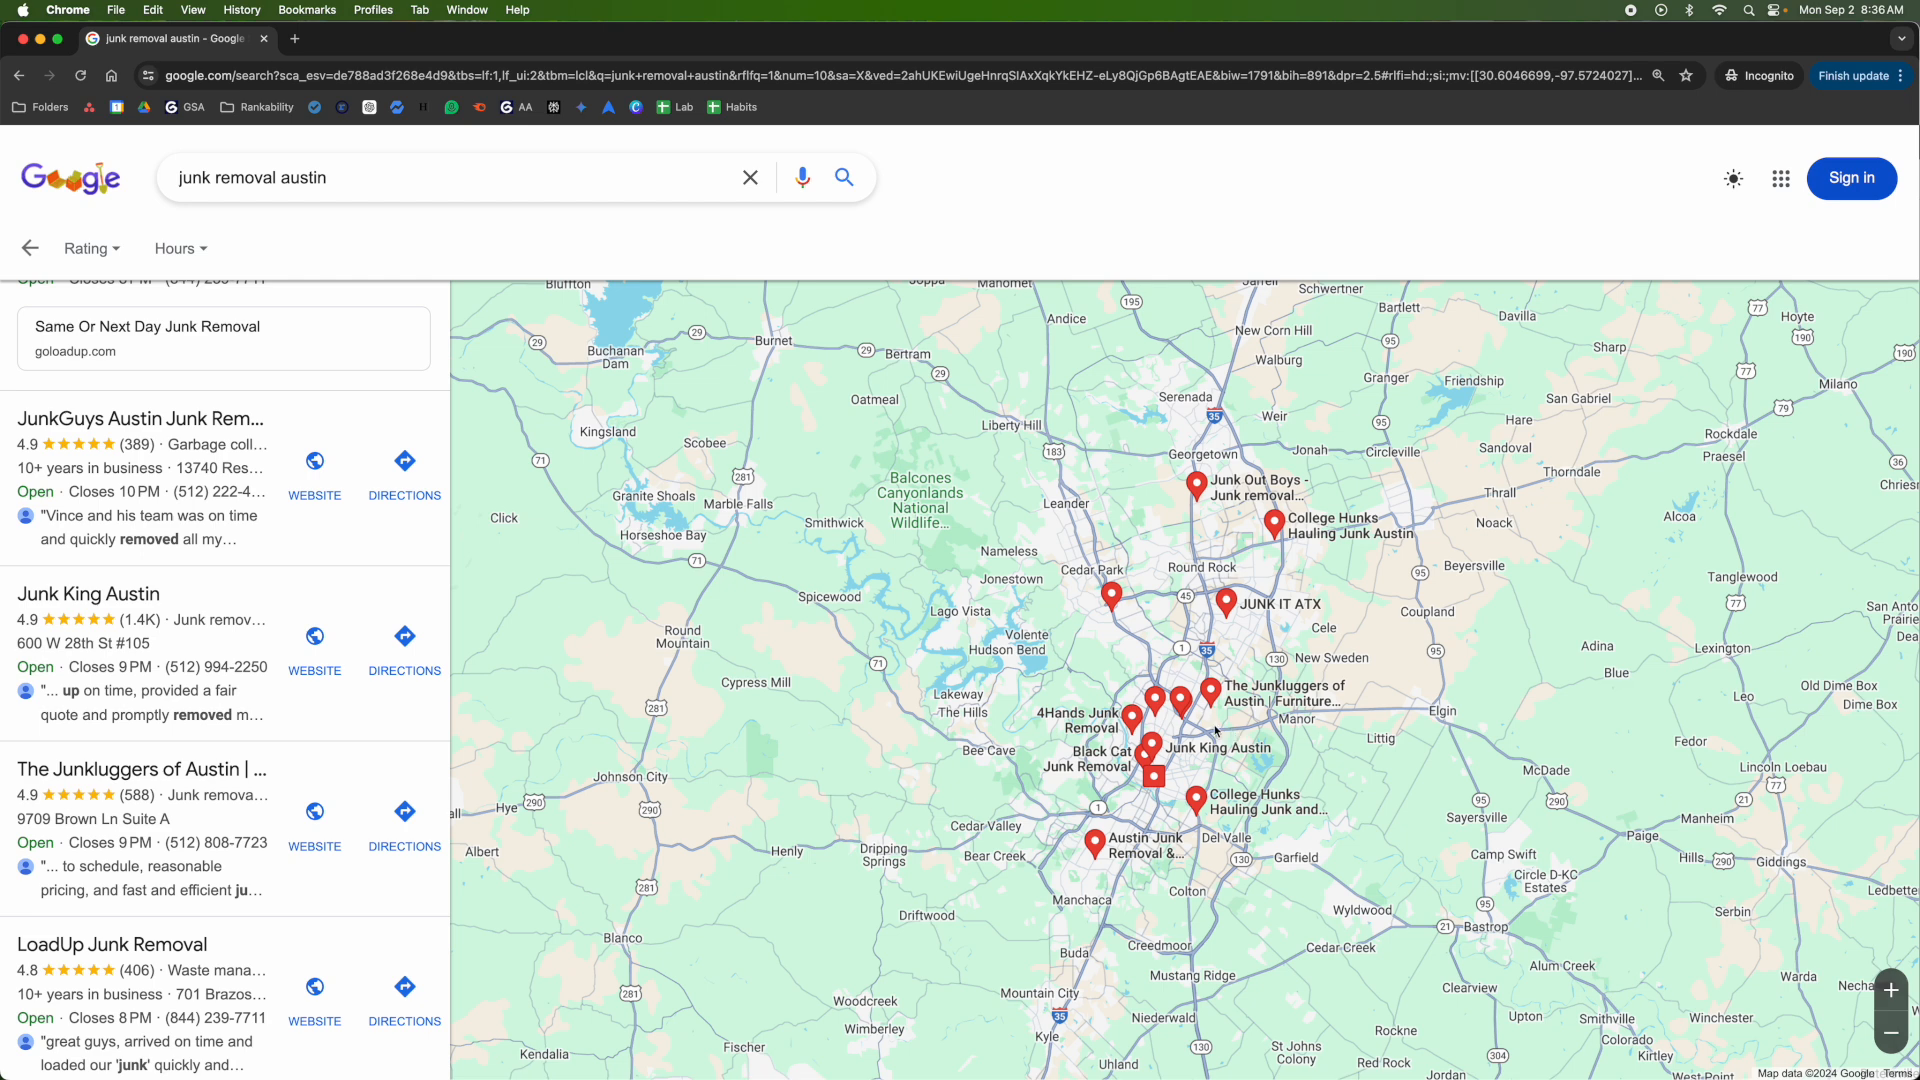Open the Rankability bookmarks folder
This screenshot has height=1080, width=1920.
click(256, 107)
